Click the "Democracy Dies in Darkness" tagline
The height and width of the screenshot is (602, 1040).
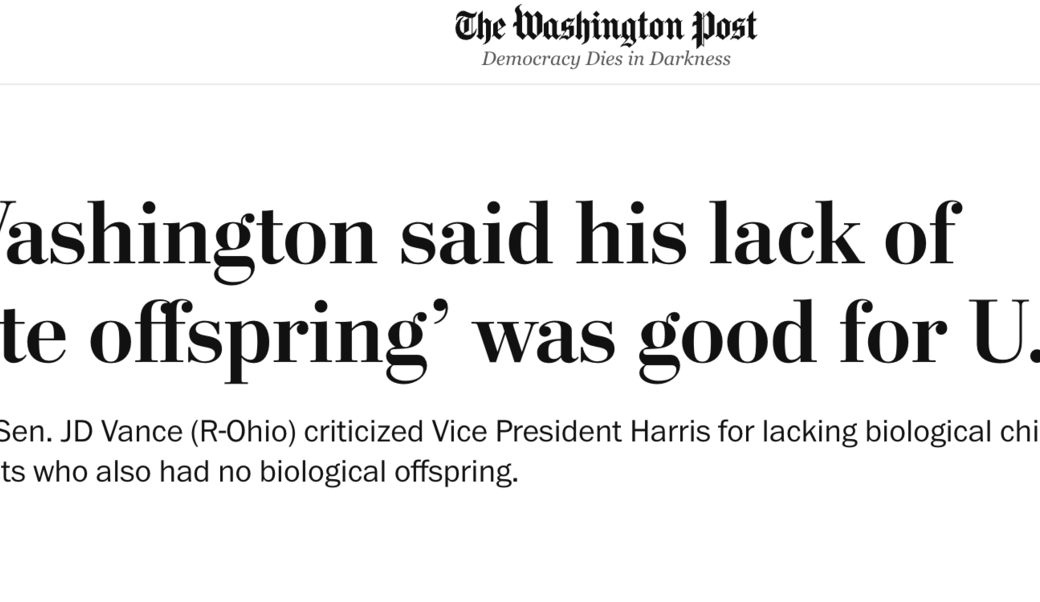click(x=605, y=58)
